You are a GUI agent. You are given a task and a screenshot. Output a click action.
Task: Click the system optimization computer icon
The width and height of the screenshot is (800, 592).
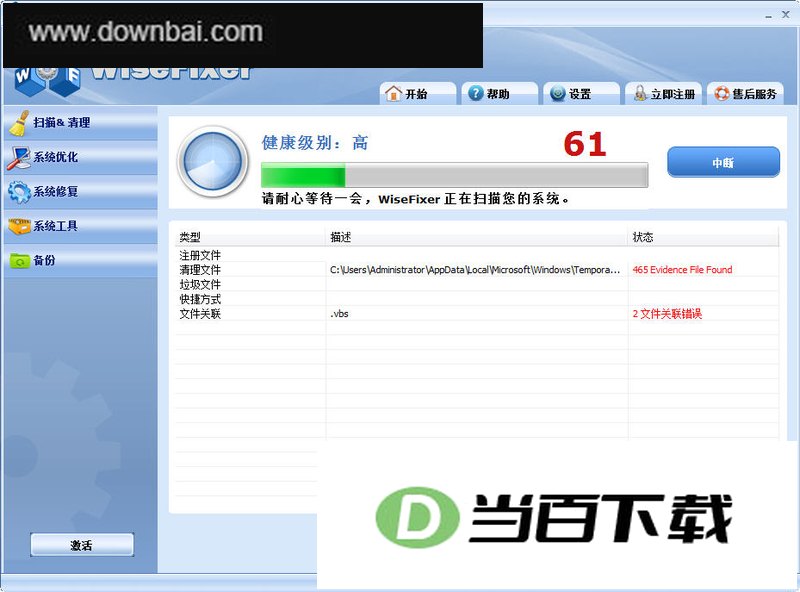coord(19,158)
